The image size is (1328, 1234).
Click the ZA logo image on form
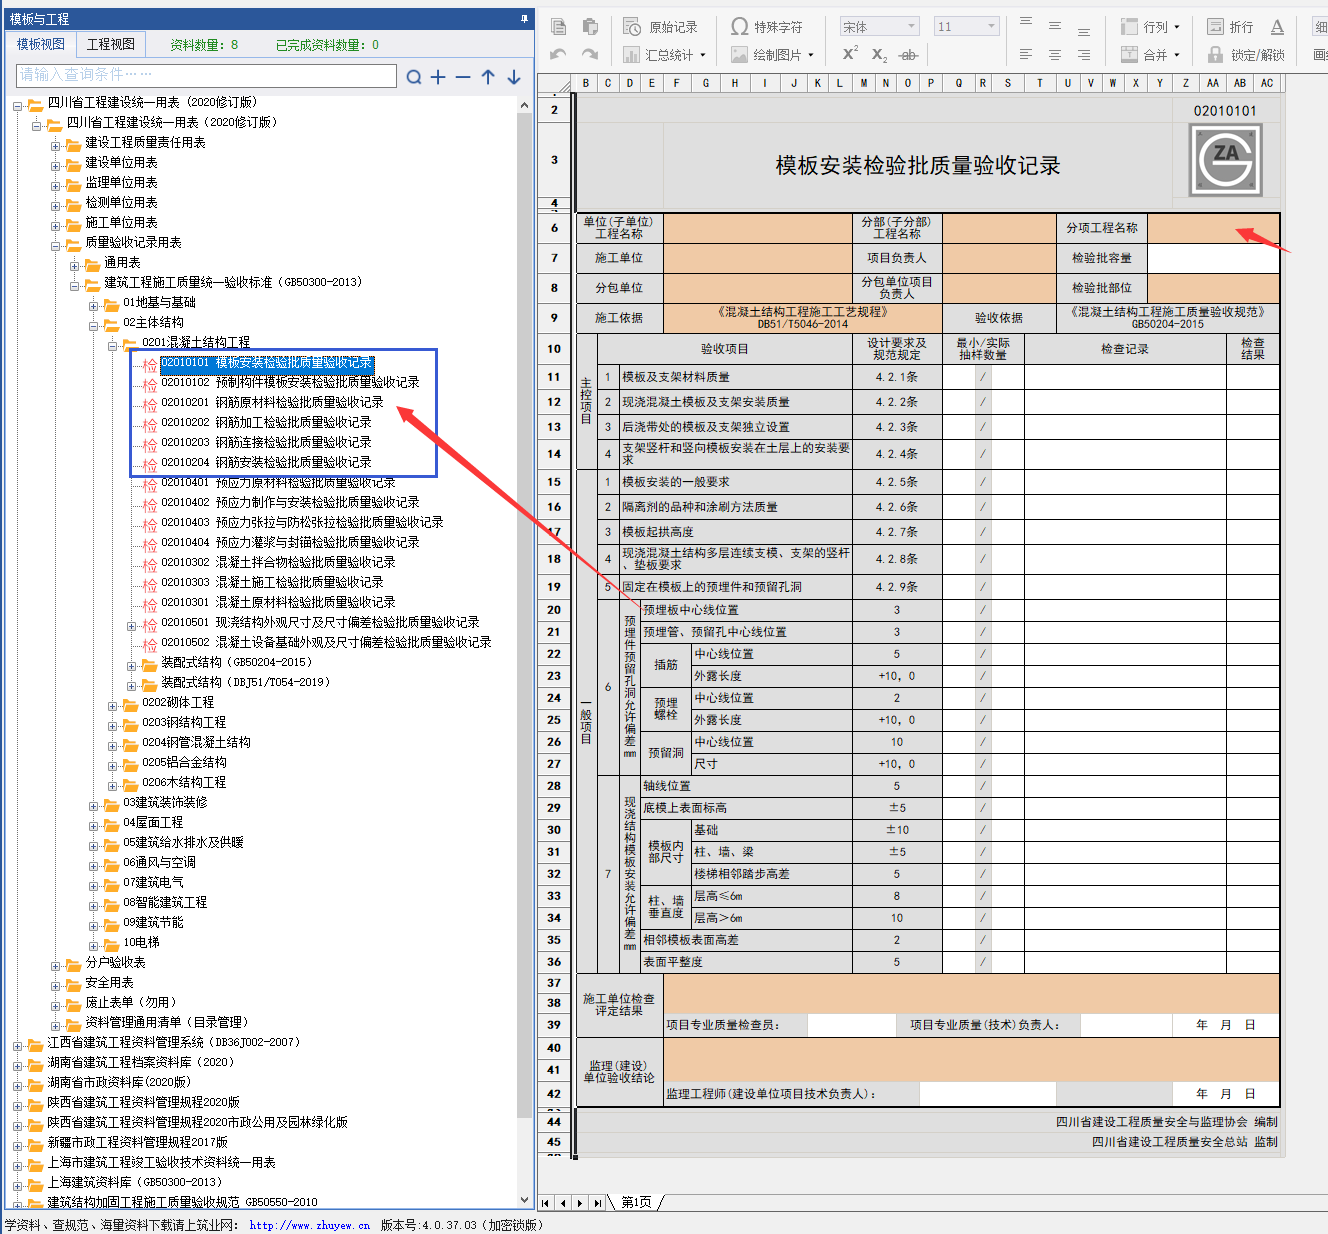click(1225, 160)
